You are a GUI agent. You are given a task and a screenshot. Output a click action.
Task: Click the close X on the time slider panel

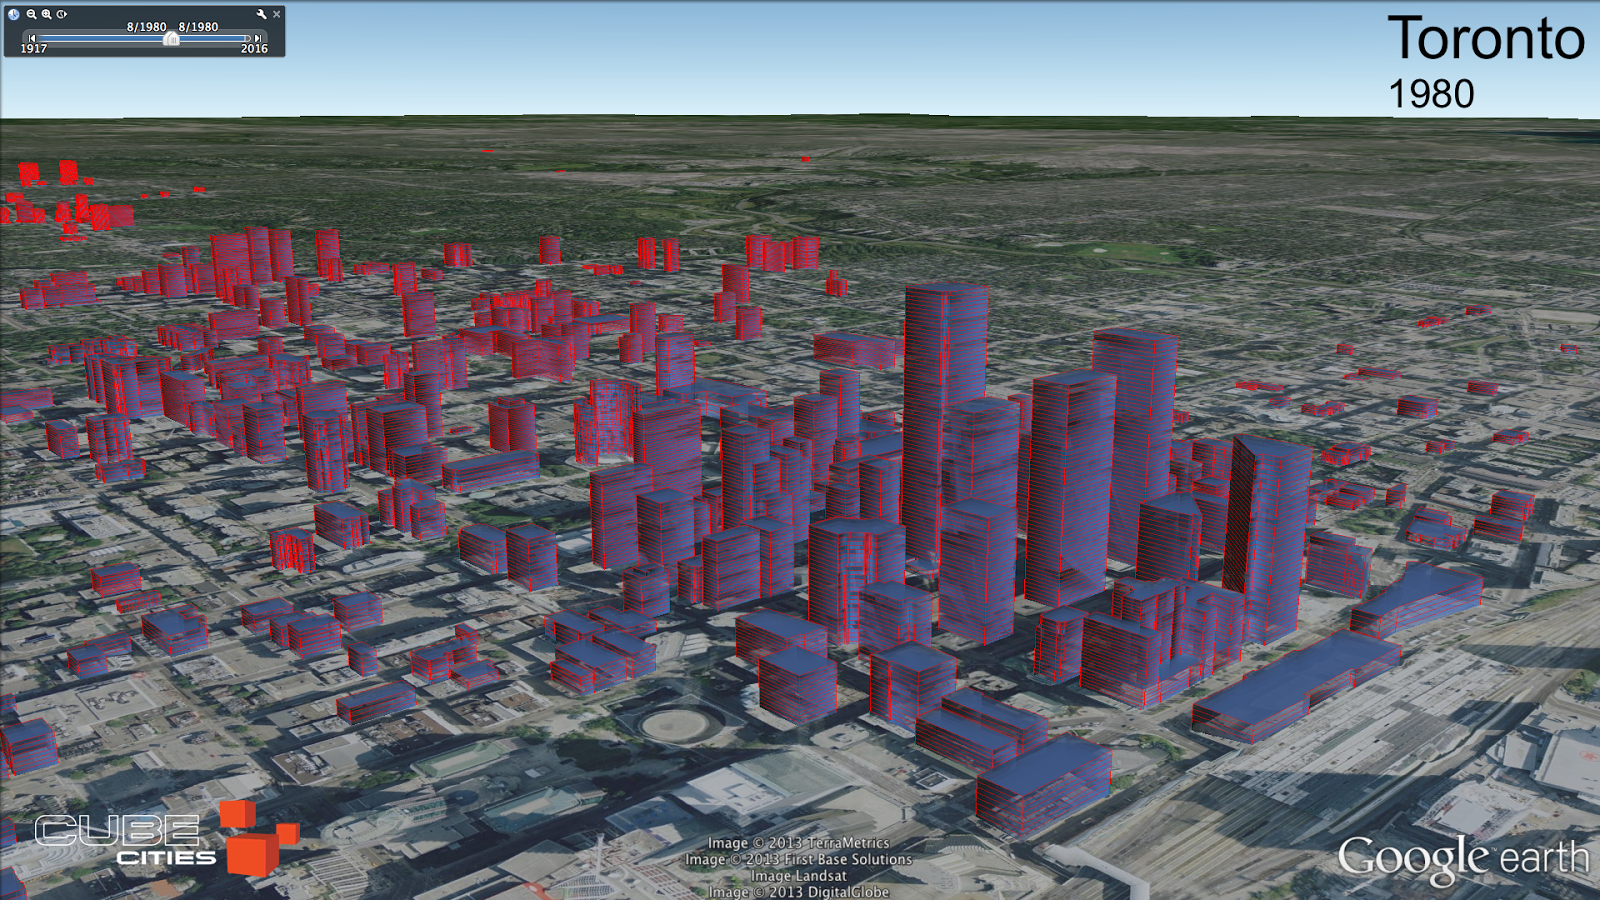click(277, 14)
